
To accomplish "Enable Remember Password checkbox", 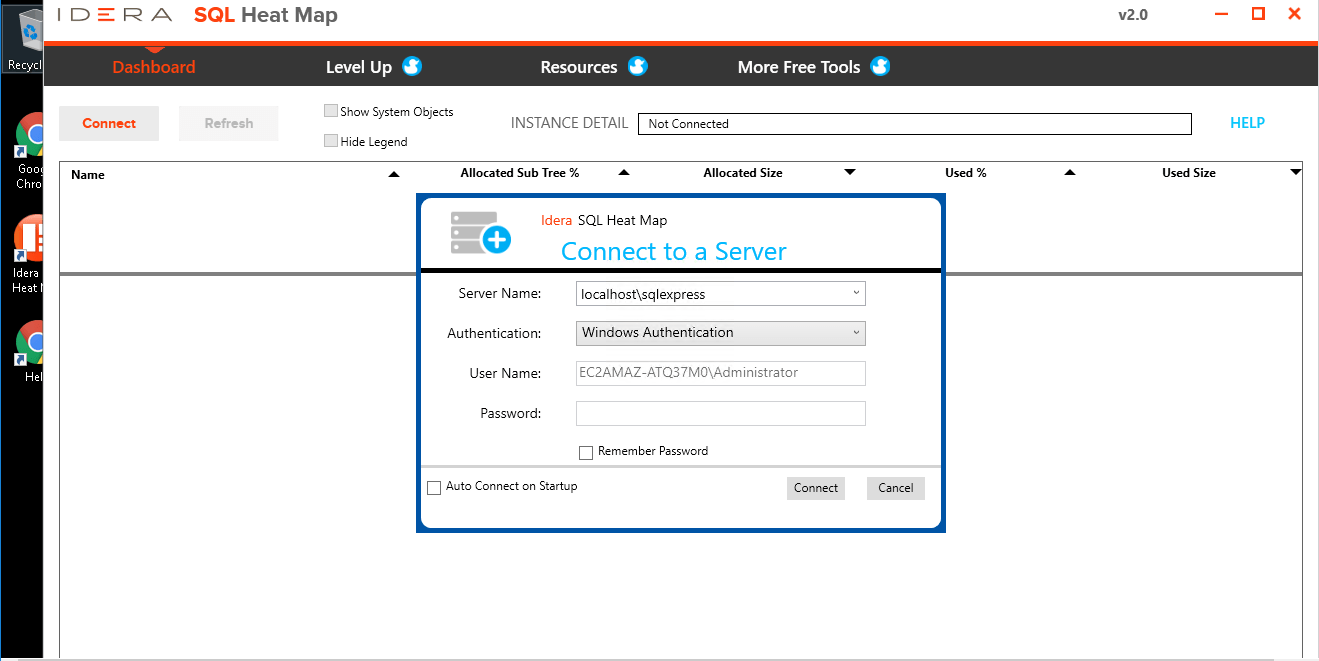I will (x=586, y=453).
